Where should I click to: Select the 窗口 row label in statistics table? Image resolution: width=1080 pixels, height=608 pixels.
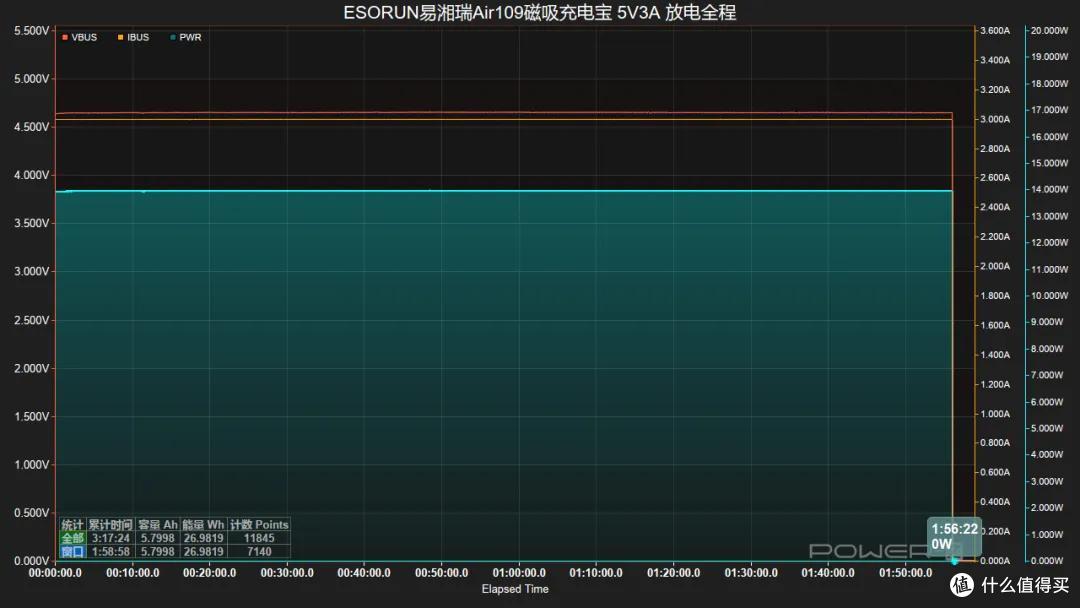tap(72, 552)
